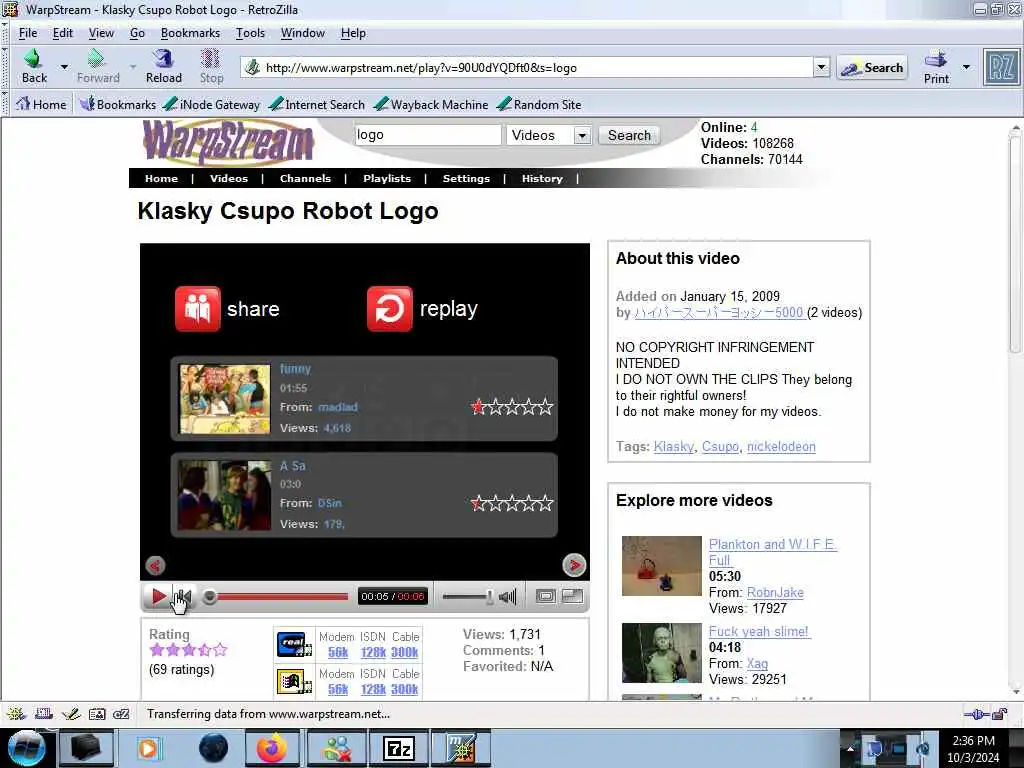Open the 'funny' related video thumbnail

(225, 399)
